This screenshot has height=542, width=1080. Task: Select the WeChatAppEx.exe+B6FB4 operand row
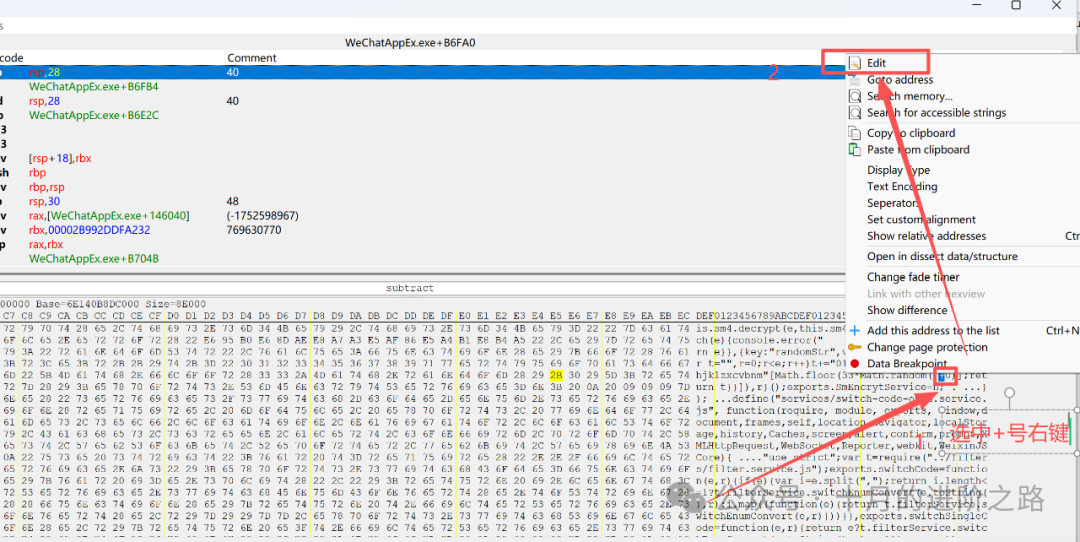click(94, 87)
